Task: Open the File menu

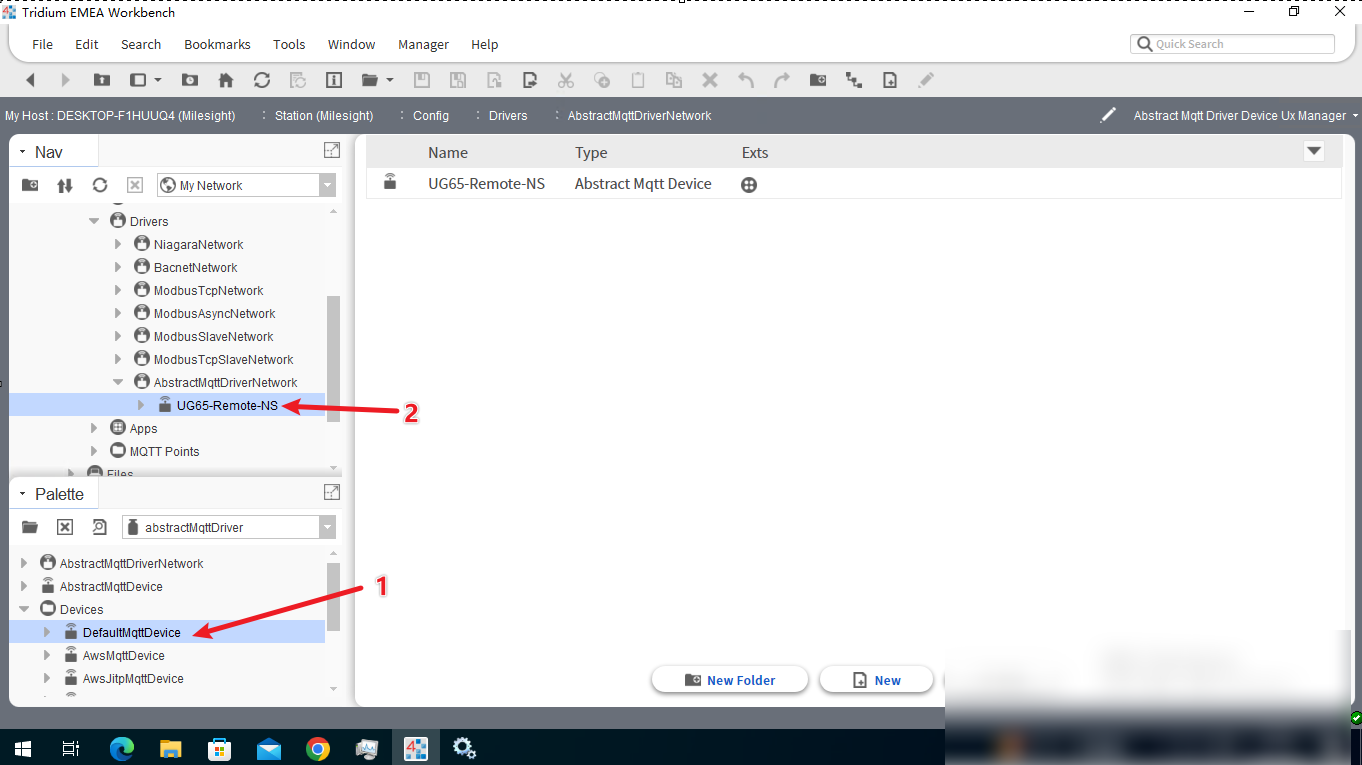Action: click(43, 45)
